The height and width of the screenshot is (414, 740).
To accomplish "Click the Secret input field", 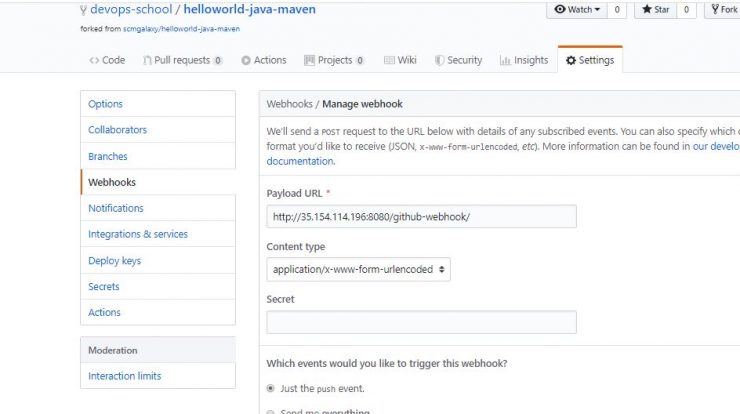I will point(421,322).
